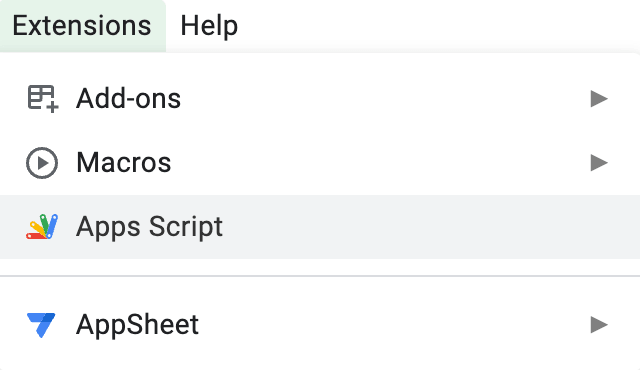Click the Add-ons table-plus icon

click(x=43, y=98)
